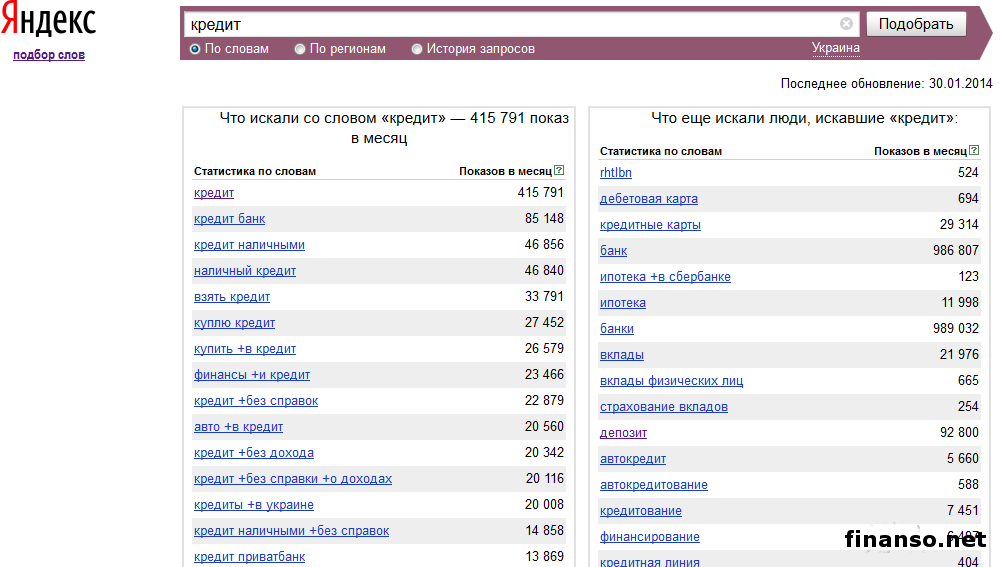Click help icon beside right Показов в месяц

974,151
